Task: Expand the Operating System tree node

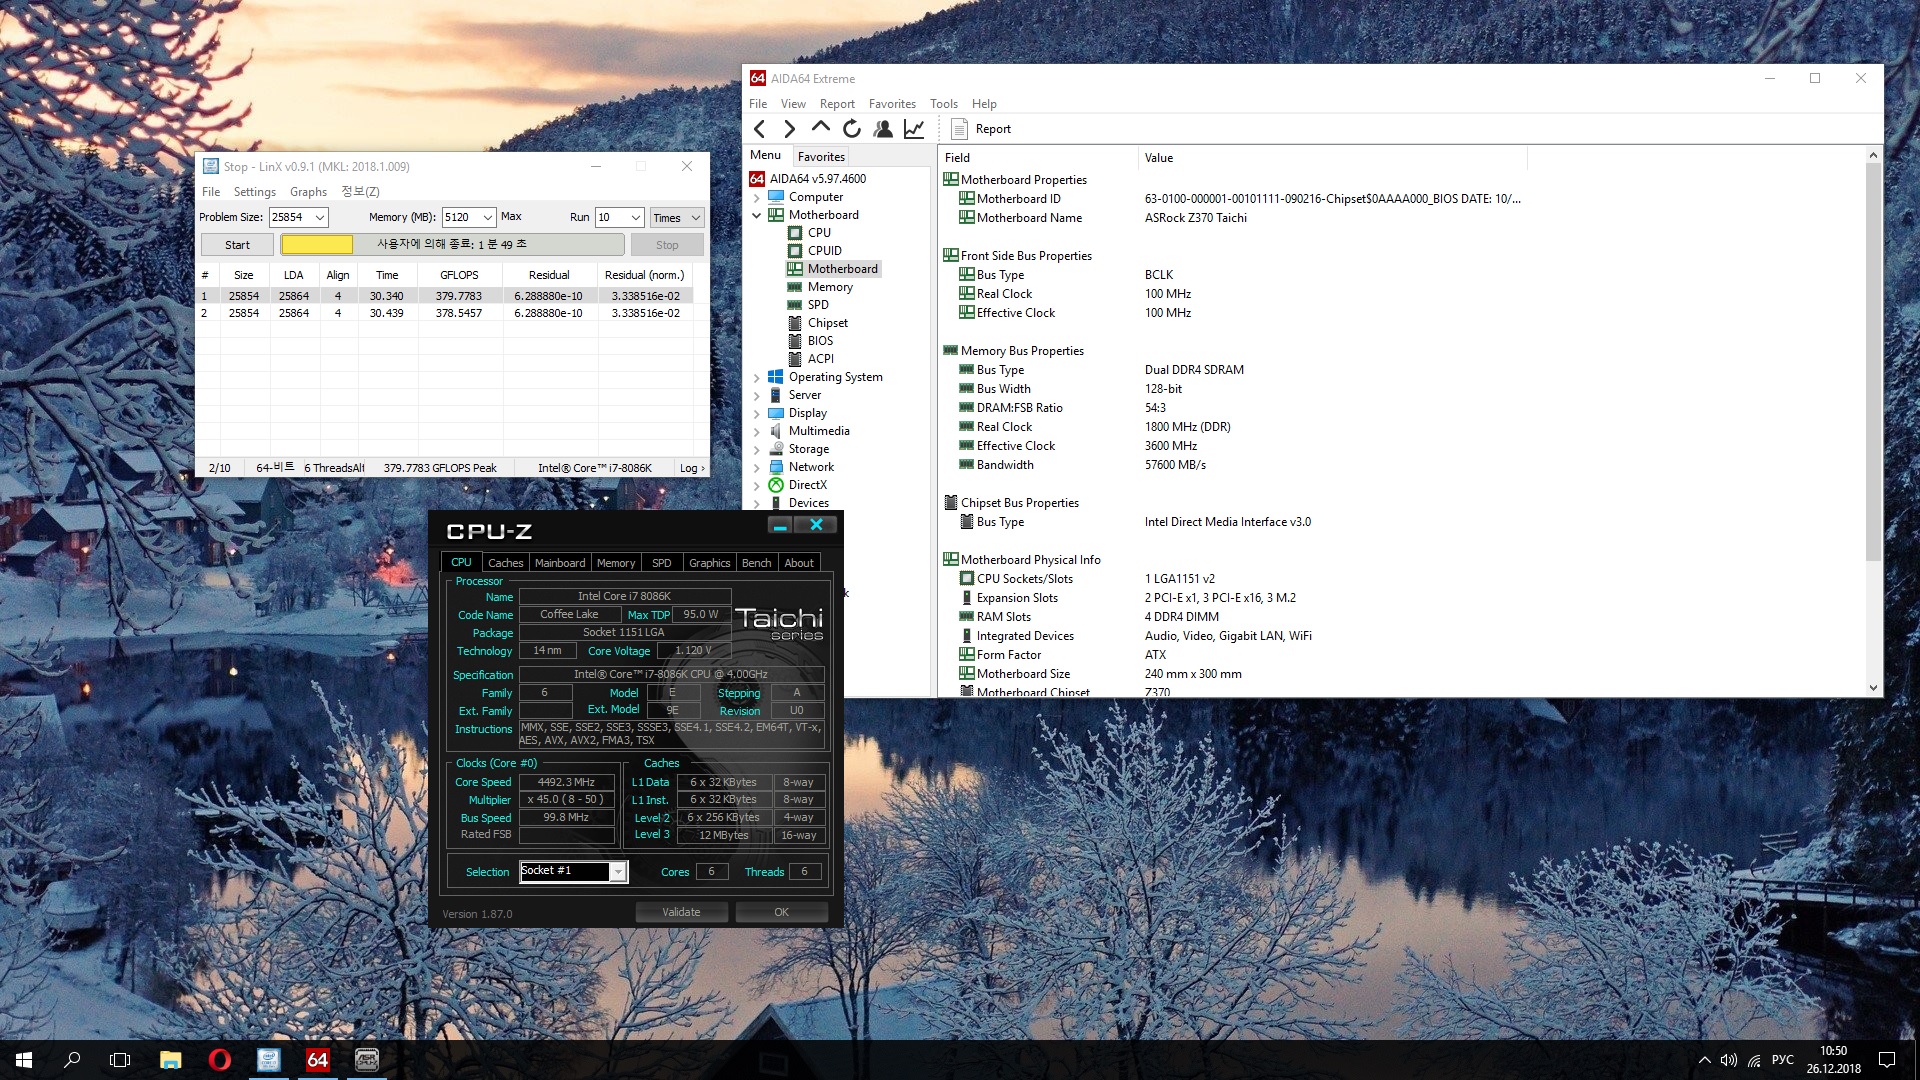Action: [x=757, y=378]
